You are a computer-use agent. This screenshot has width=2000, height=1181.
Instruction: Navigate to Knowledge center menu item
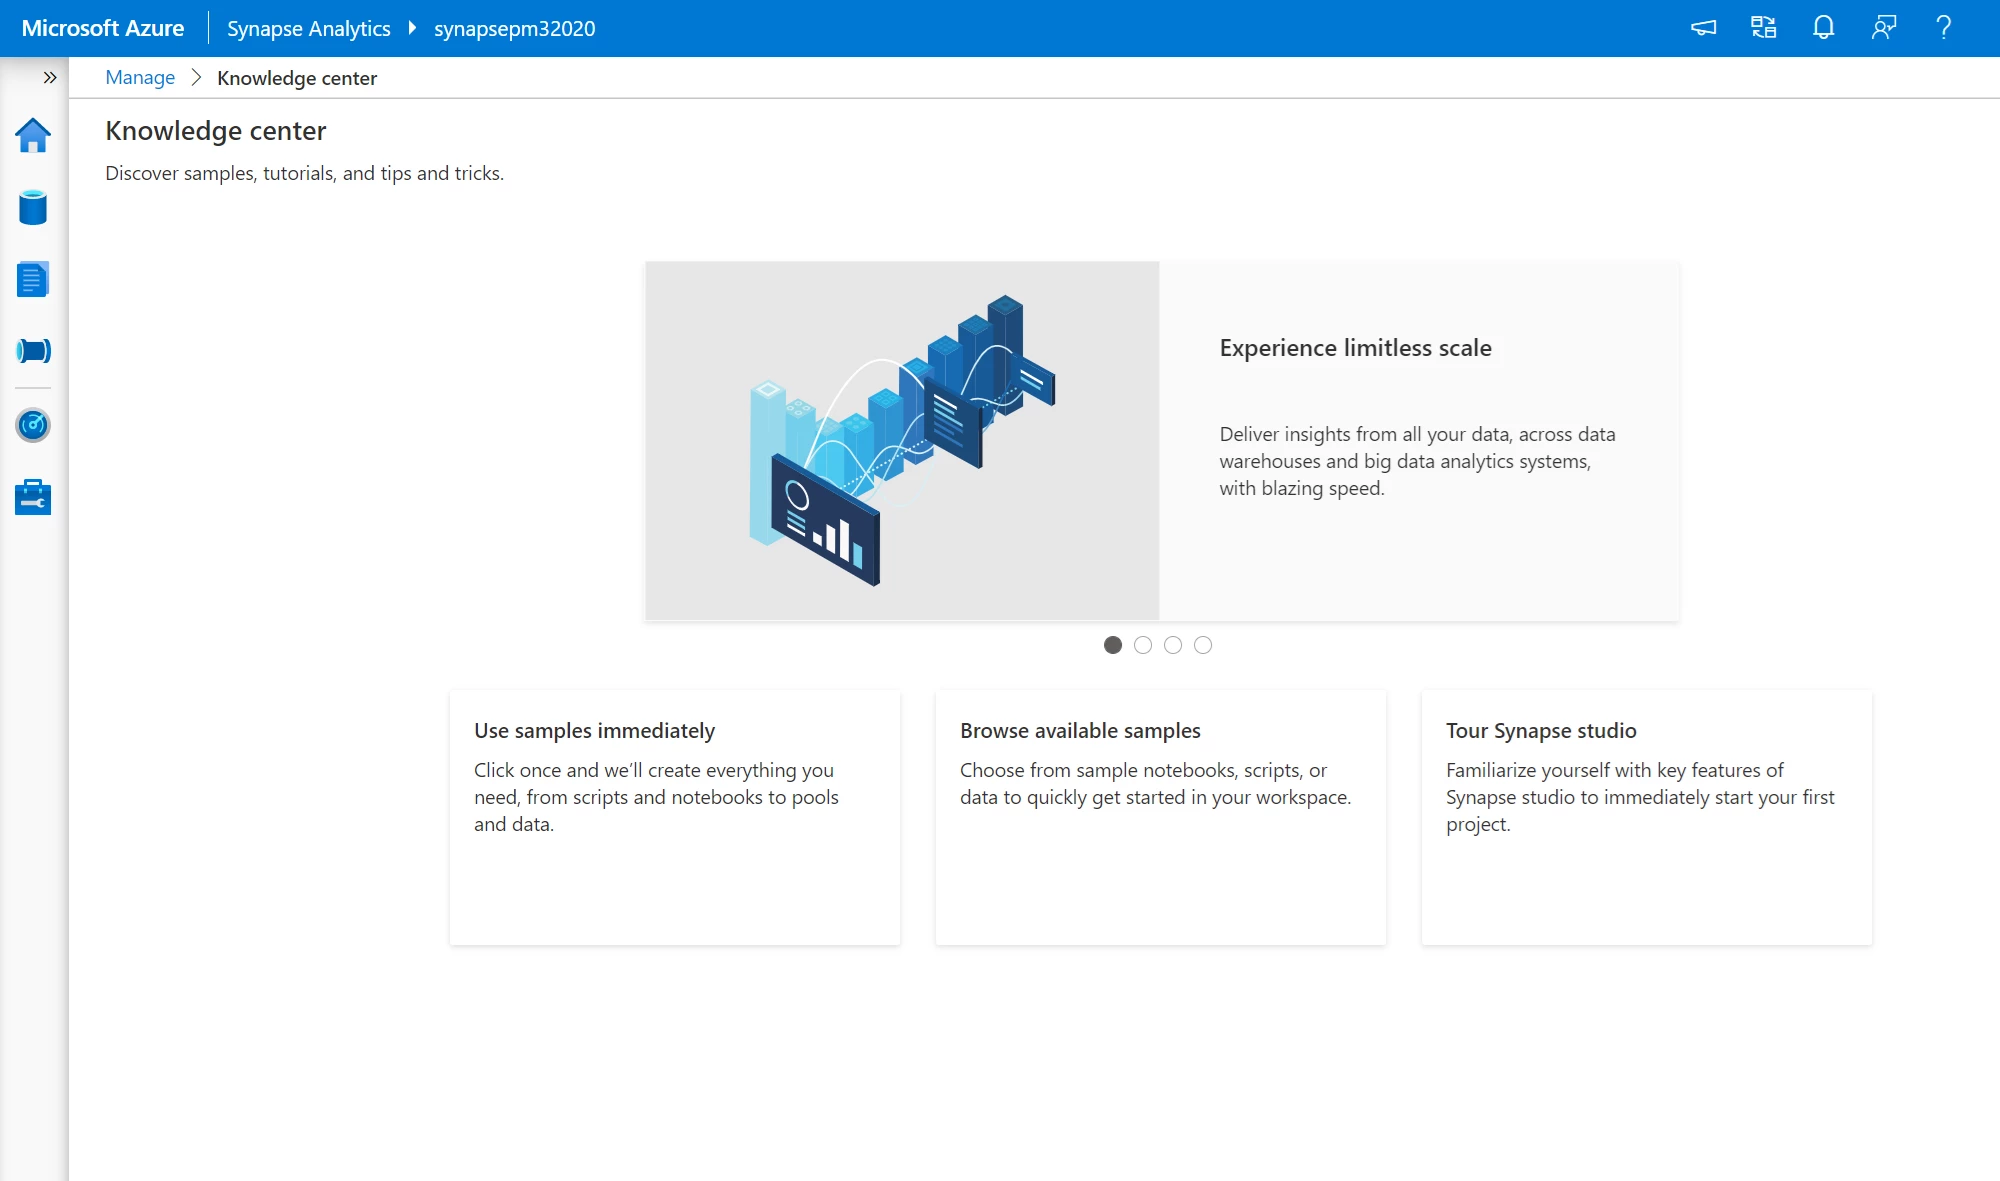coord(297,76)
